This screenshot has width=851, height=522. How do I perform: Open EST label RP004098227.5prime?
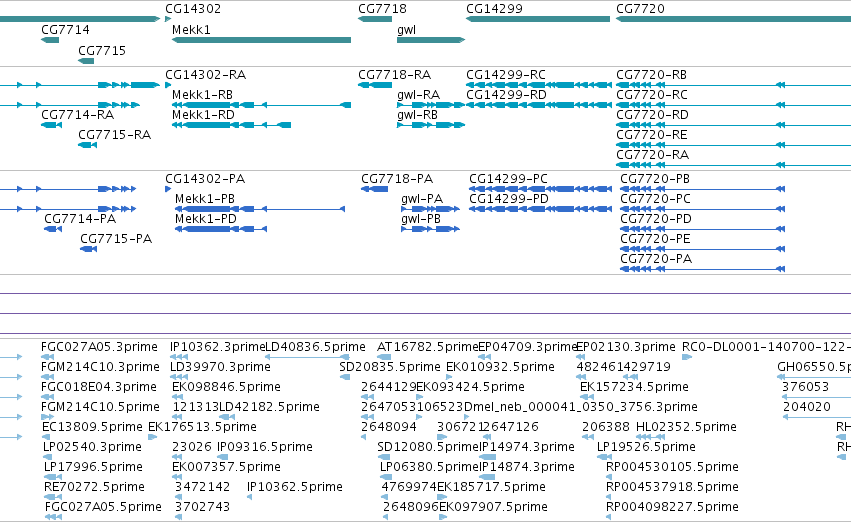[x=672, y=508]
